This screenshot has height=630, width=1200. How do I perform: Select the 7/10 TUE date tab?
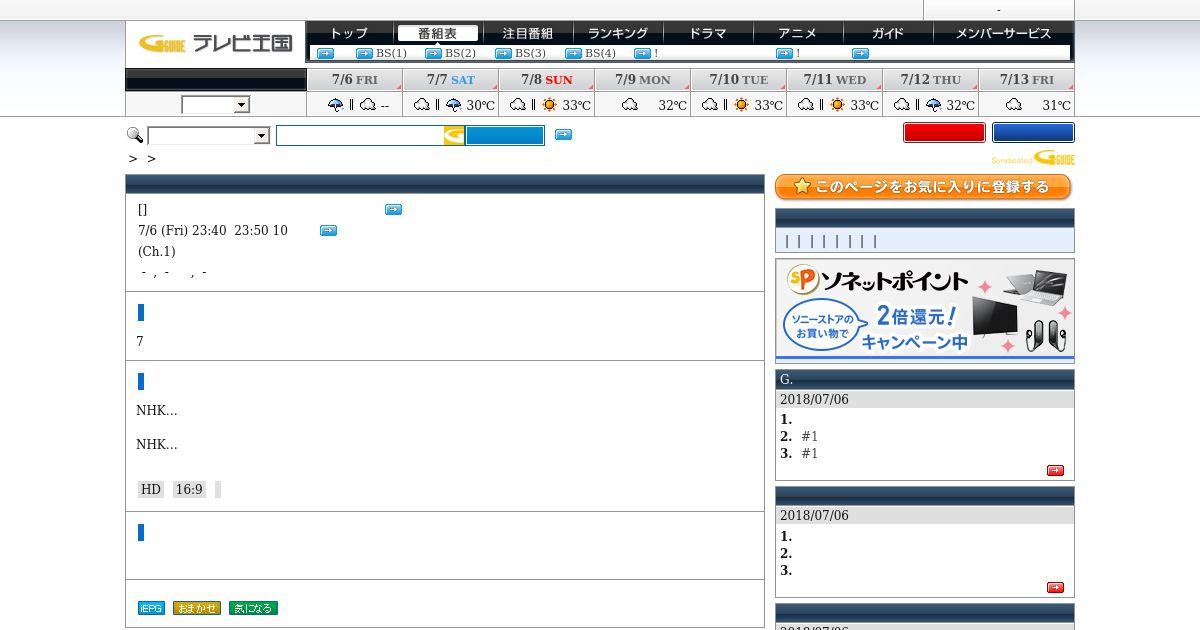(738, 79)
